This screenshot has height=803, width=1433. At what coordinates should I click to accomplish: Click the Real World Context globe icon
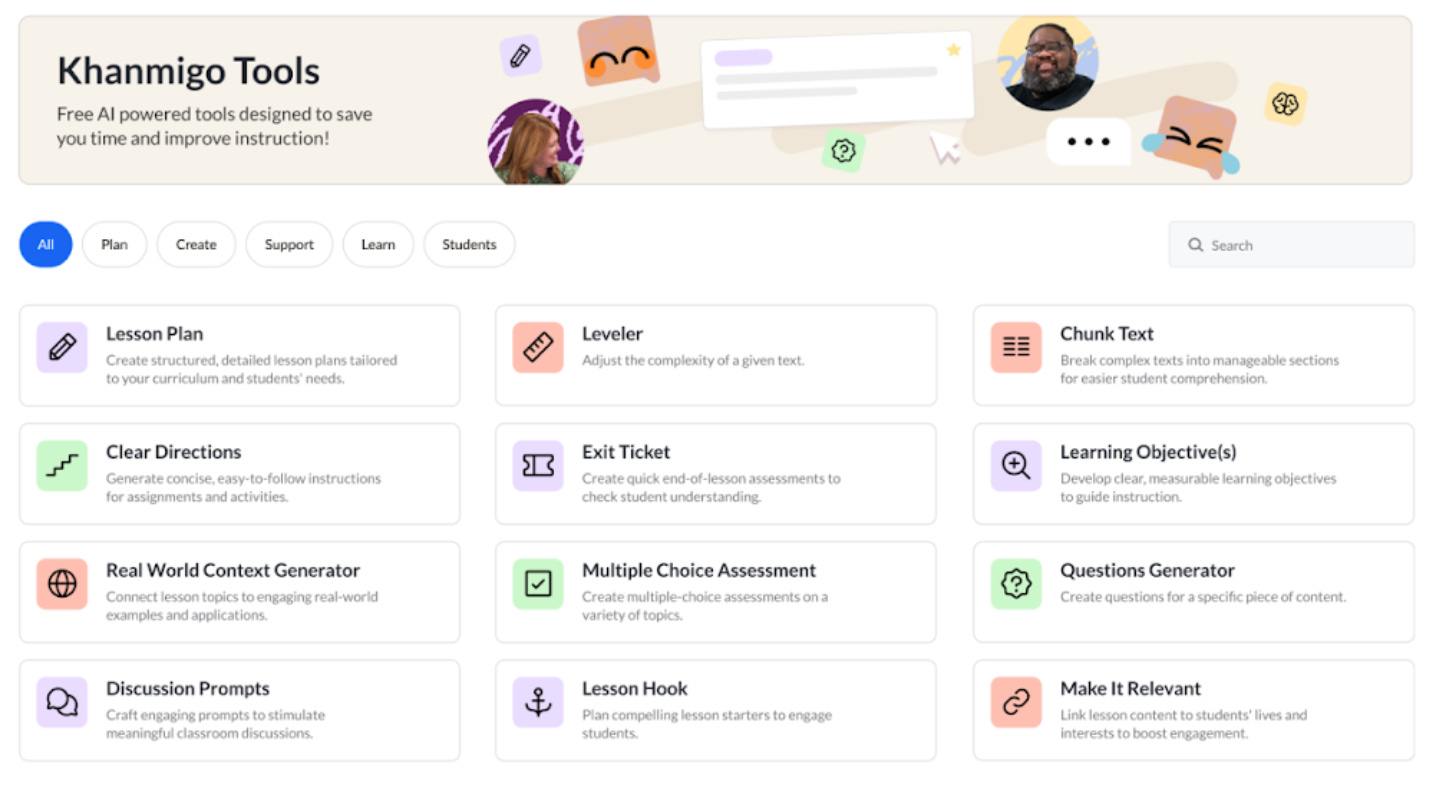click(x=62, y=584)
